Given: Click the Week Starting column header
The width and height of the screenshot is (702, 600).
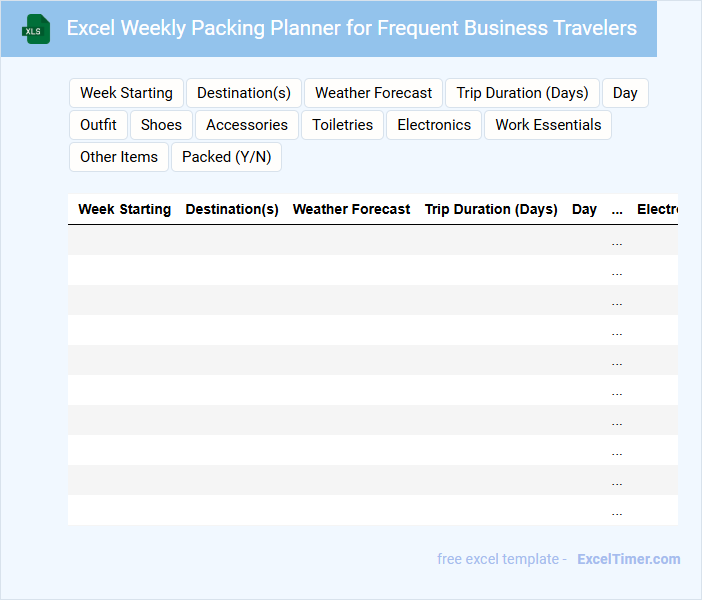Looking at the screenshot, I should (124, 210).
